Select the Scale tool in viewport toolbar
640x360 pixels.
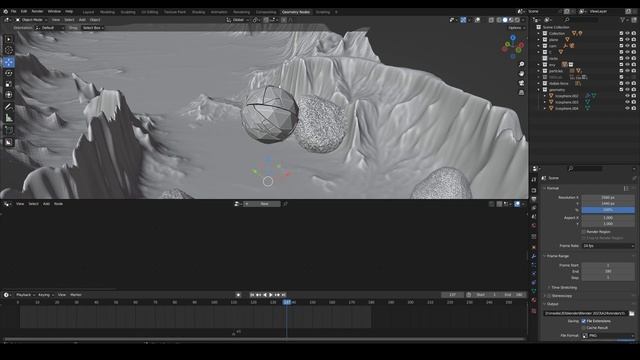click(9, 84)
